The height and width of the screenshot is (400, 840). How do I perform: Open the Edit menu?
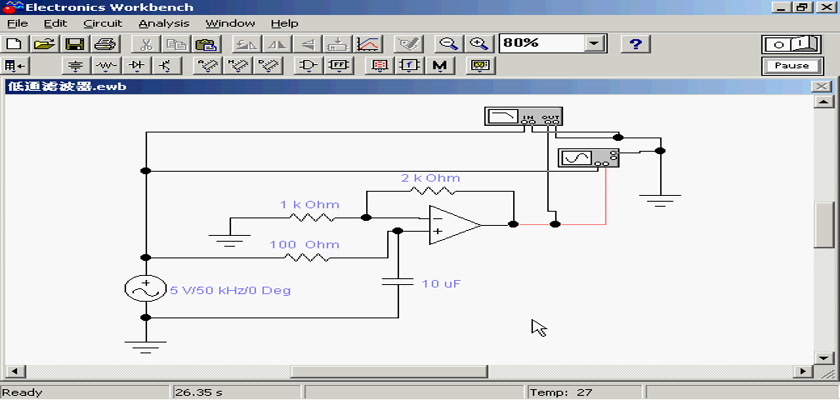click(x=55, y=24)
